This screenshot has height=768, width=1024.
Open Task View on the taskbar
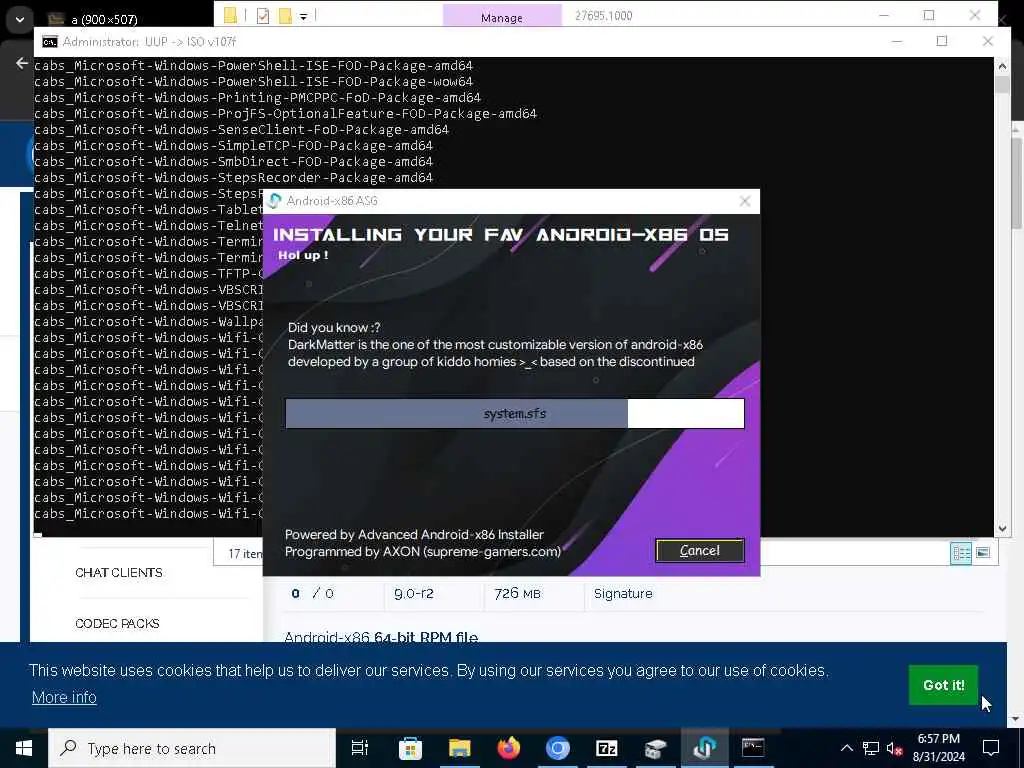point(360,748)
